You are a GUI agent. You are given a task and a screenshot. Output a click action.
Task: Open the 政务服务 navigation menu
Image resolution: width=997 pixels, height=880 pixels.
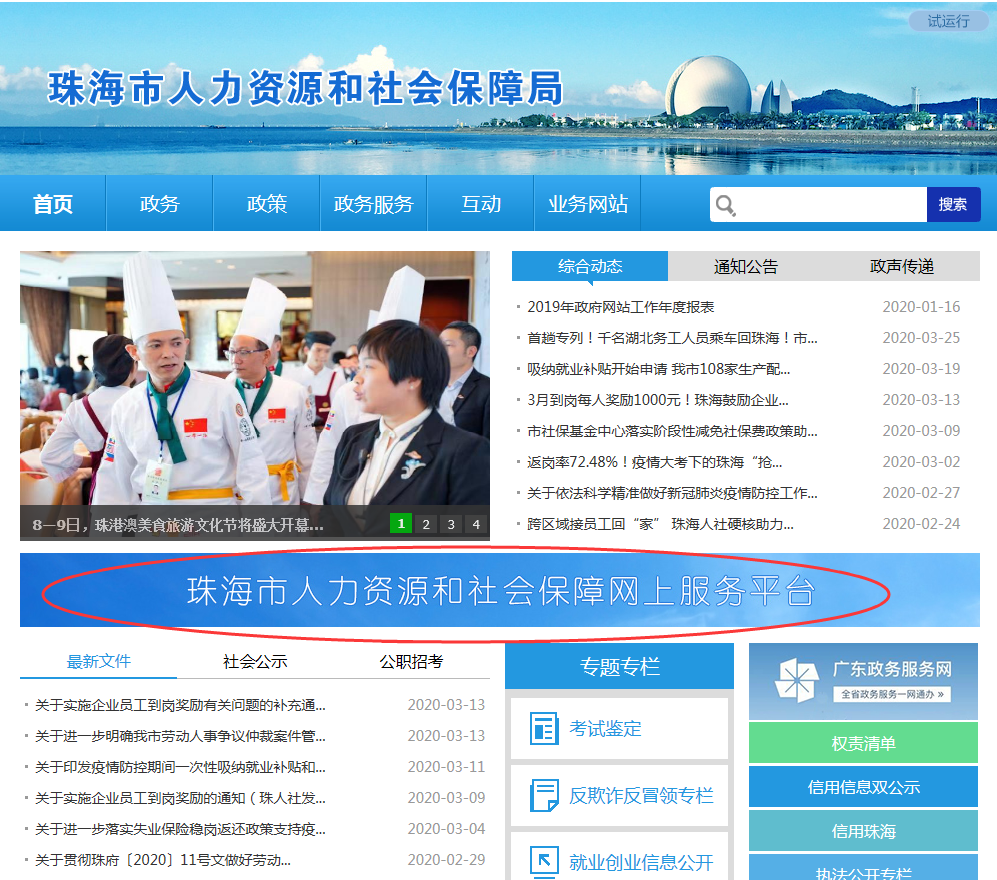coord(373,203)
